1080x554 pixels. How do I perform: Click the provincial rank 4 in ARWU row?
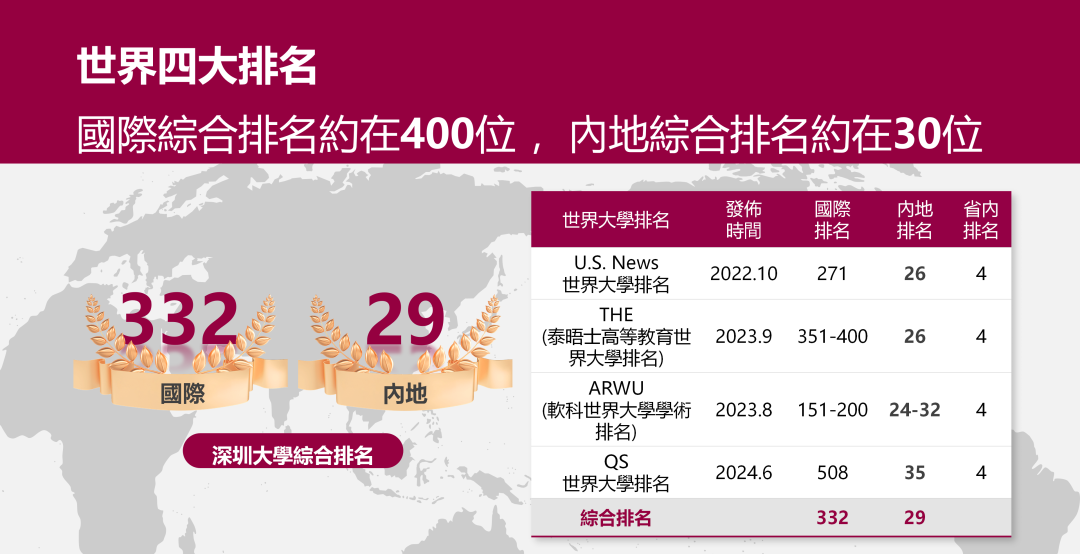(981, 410)
